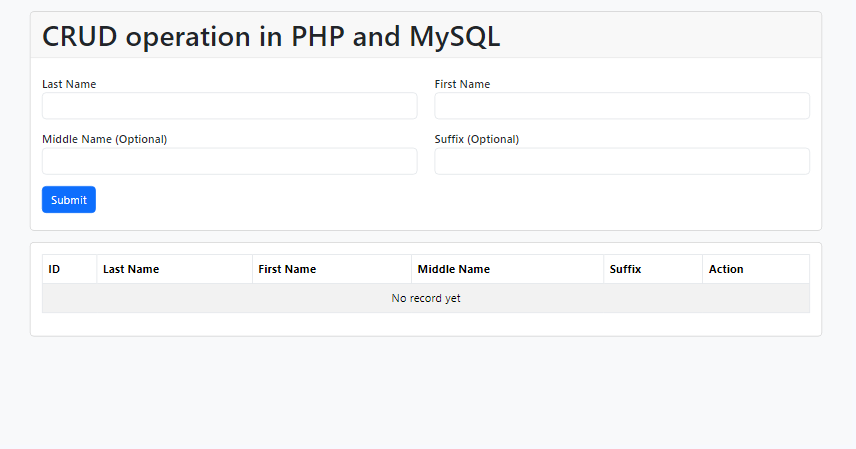856x449 pixels.
Task: Click the Last Name input field
Action: pos(229,105)
